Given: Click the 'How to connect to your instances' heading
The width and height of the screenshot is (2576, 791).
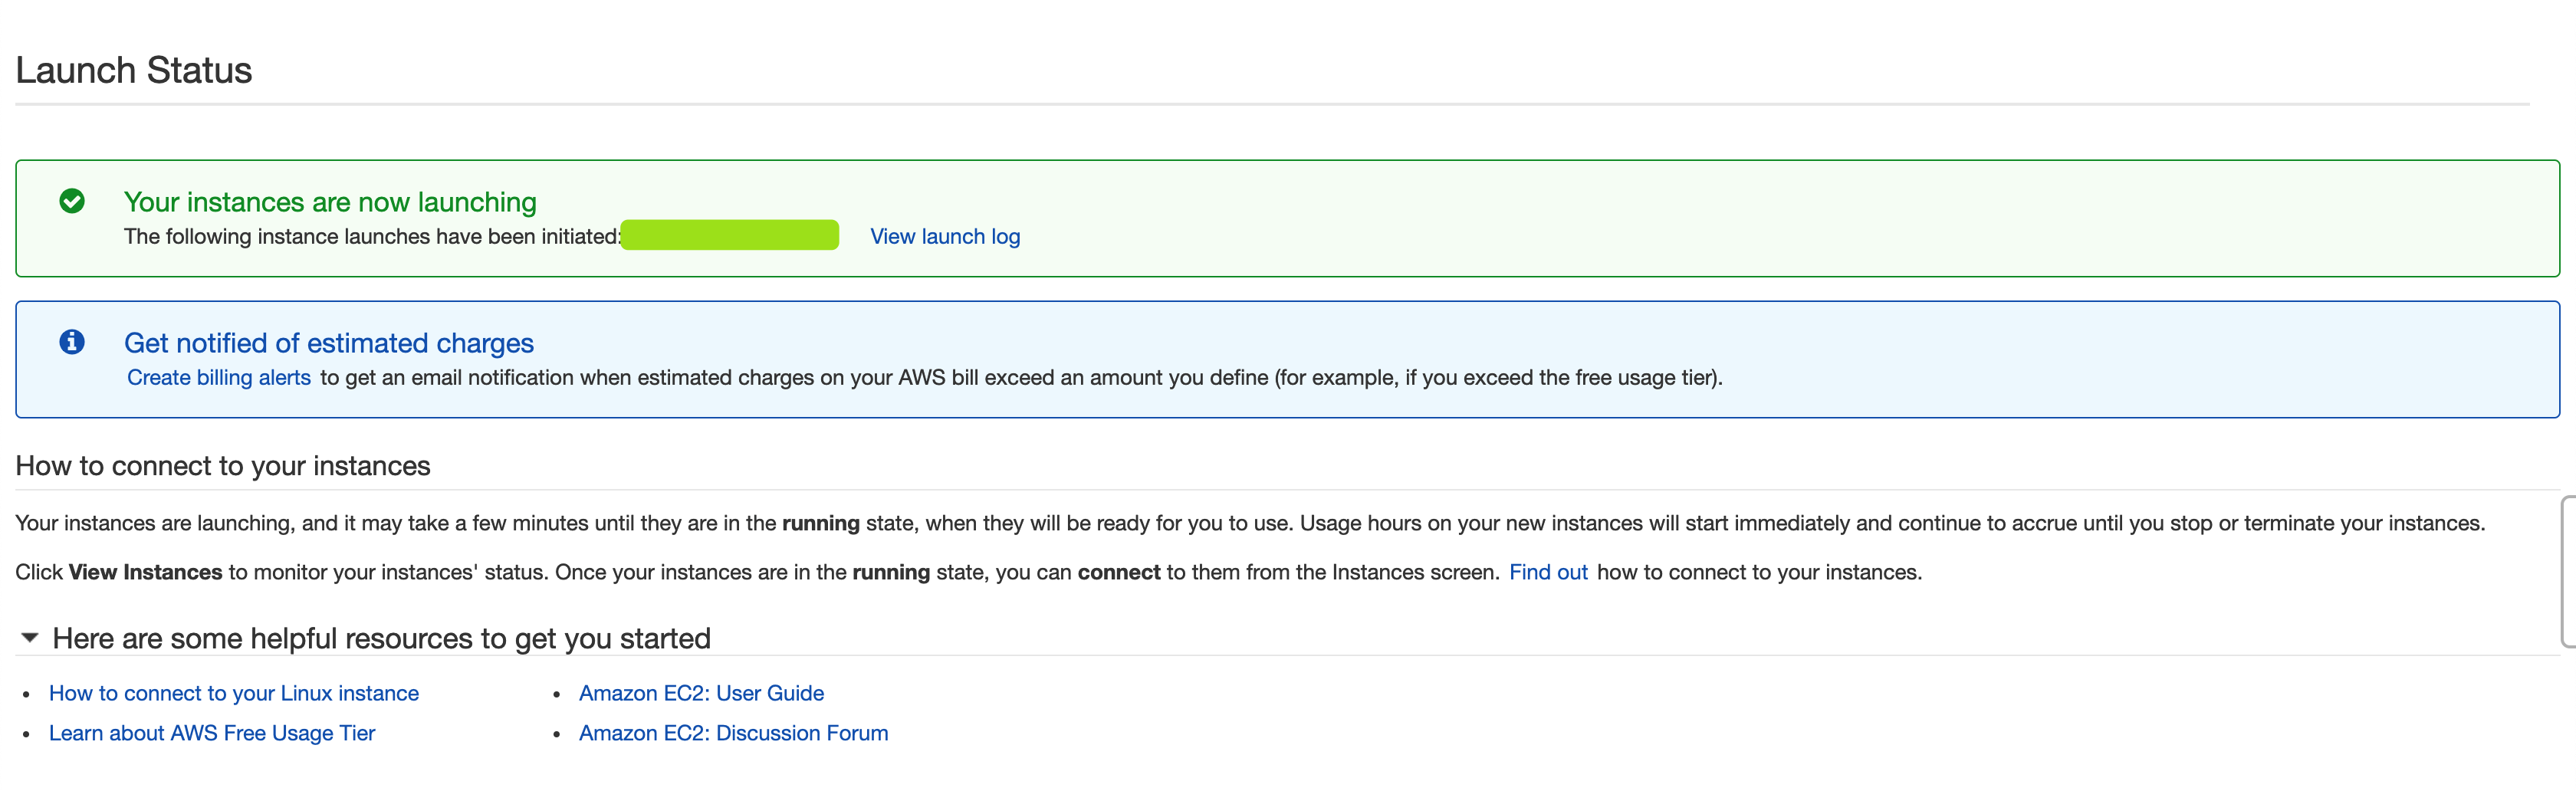Looking at the screenshot, I should 223,466.
